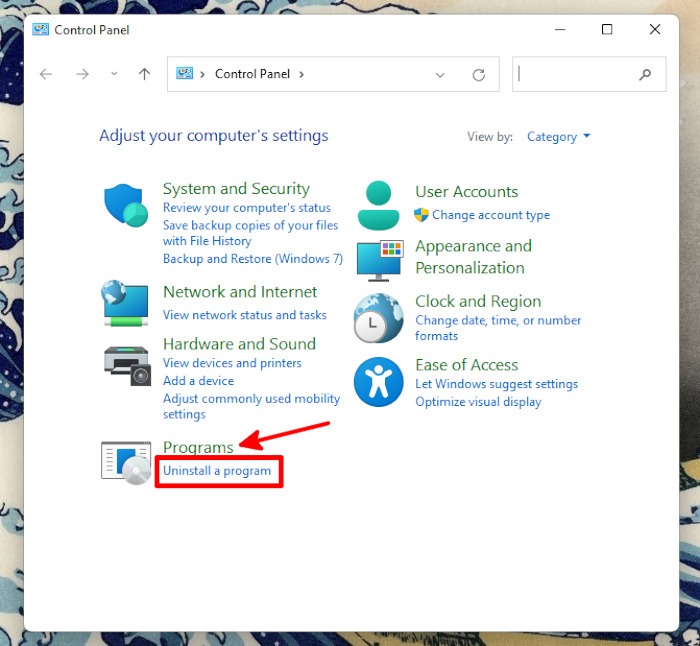Expand chevron after Control Panel breadcrumb
This screenshot has height=646, width=700.
click(301, 74)
